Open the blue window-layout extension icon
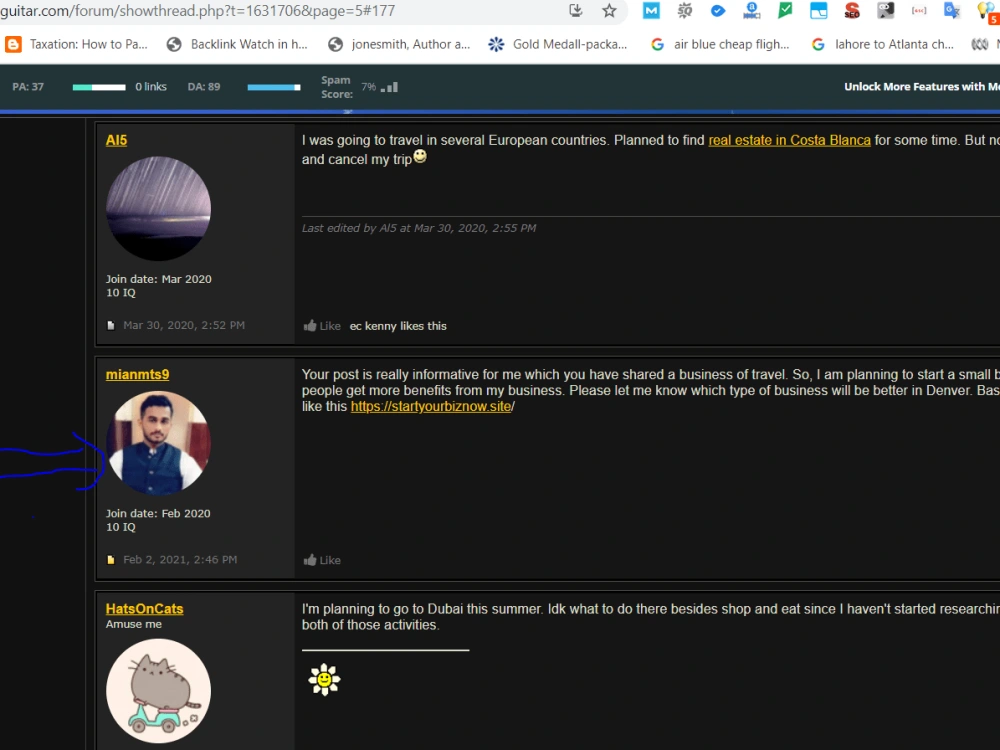Image resolution: width=1000 pixels, height=750 pixels. 818,10
